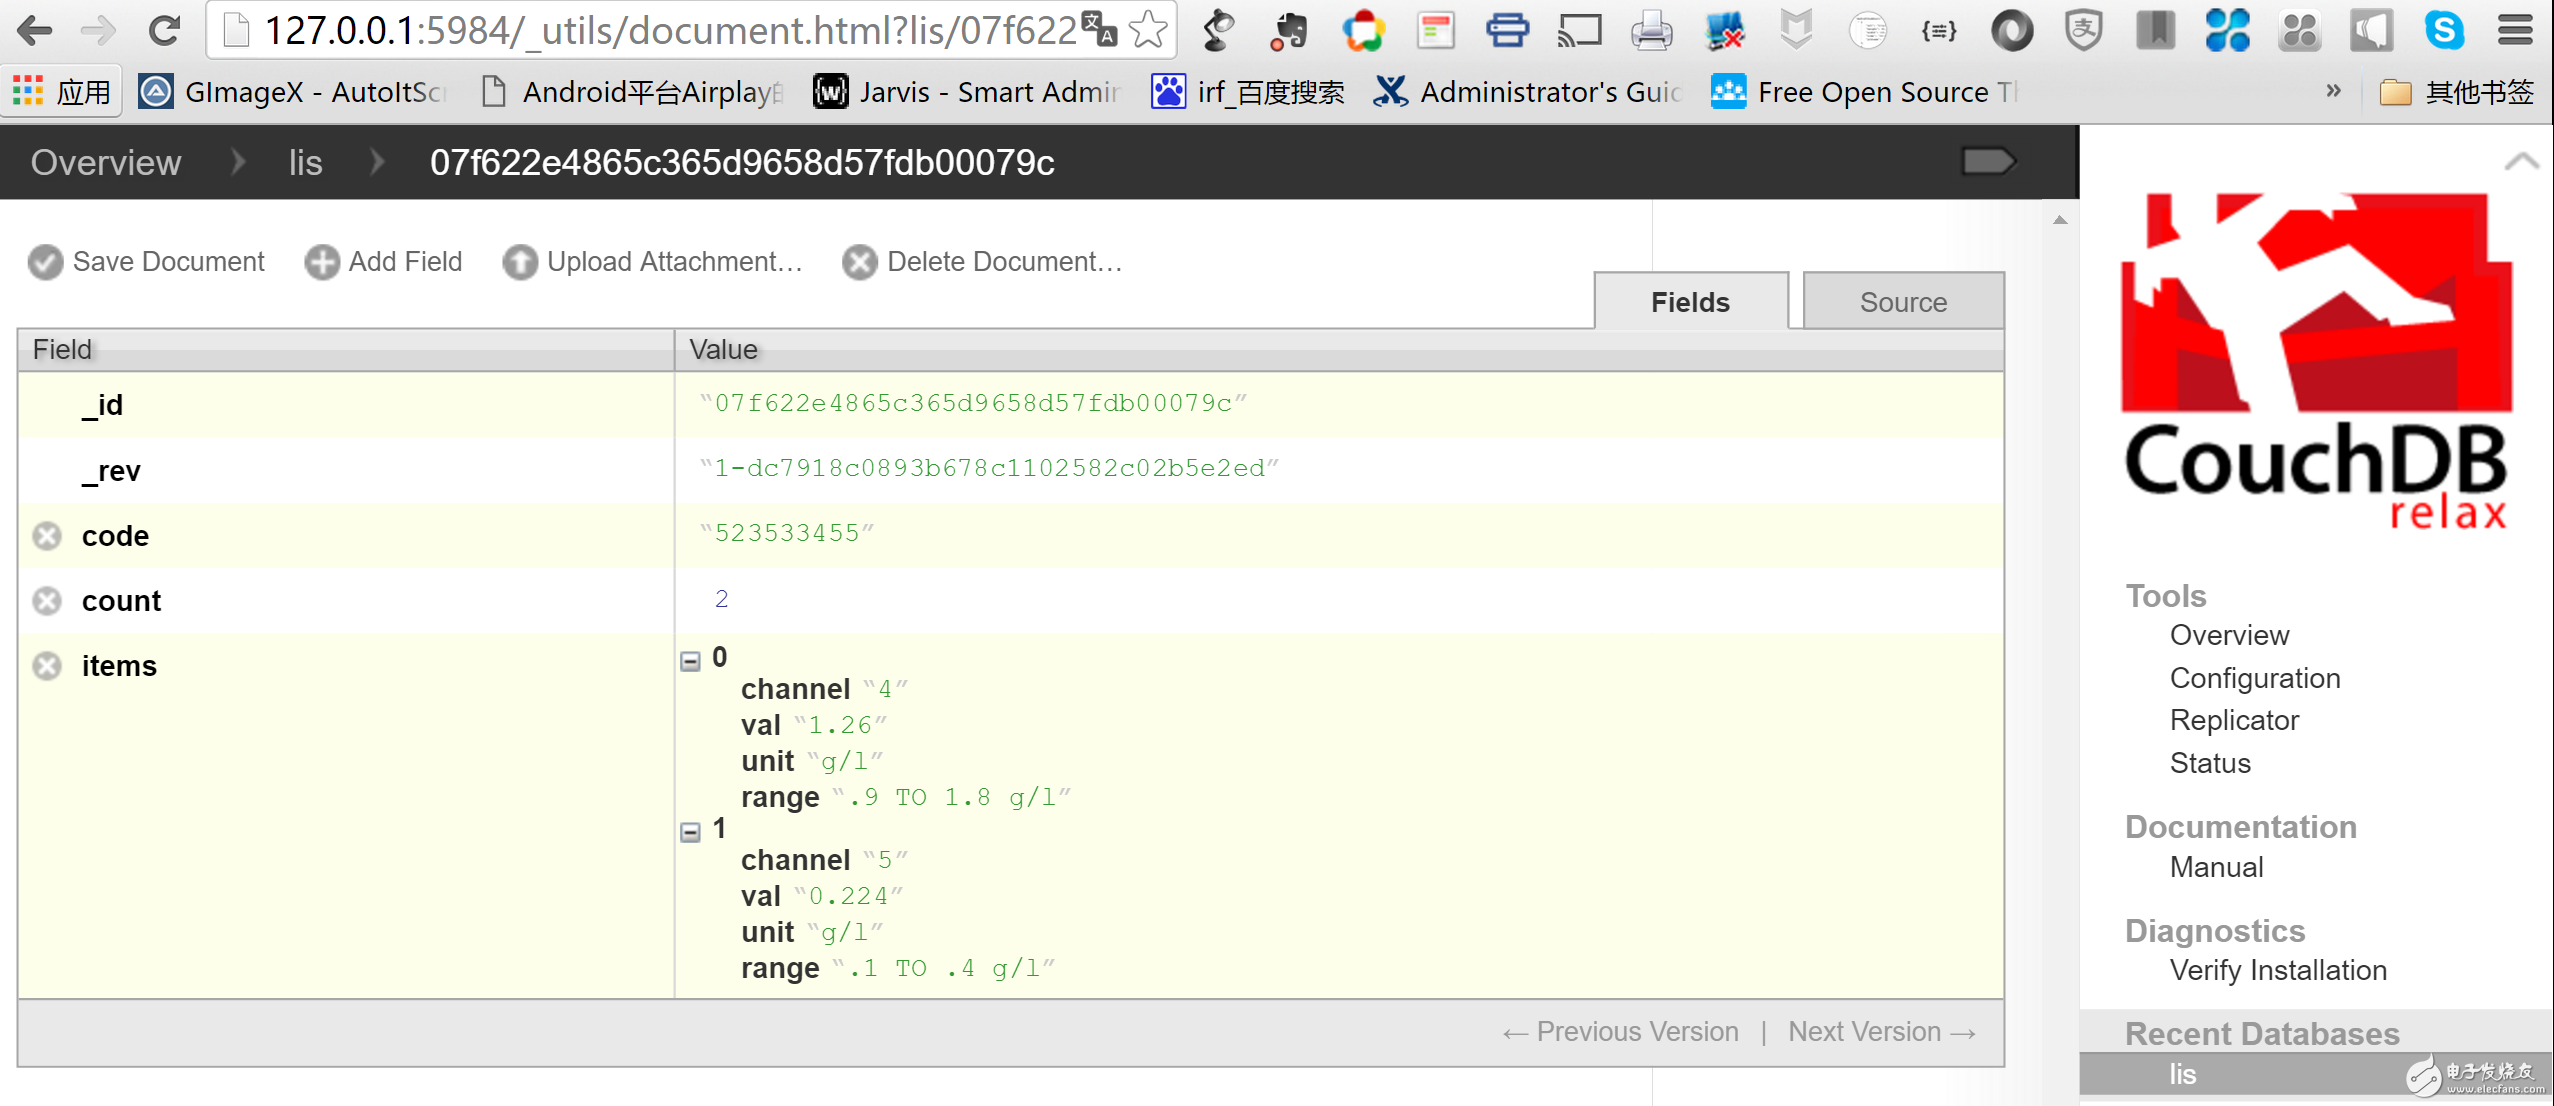The height and width of the screenshot is (1106, 2554).
Task: Click the Delete Document icon
Action: [x=857, y=261]
